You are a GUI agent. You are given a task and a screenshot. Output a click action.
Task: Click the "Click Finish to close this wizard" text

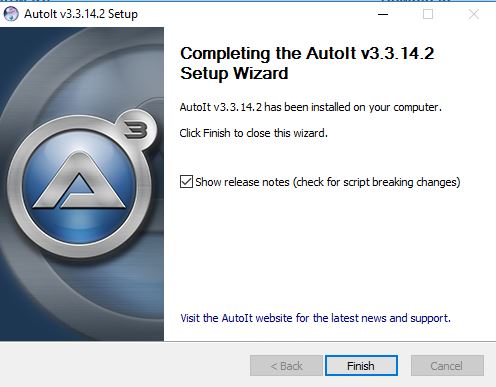pyautogui.click(x=253, y=133)
